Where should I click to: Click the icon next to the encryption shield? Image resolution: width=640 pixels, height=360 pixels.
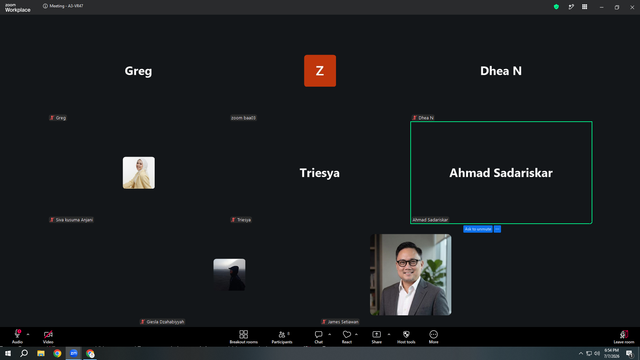(x=571, y=7)
